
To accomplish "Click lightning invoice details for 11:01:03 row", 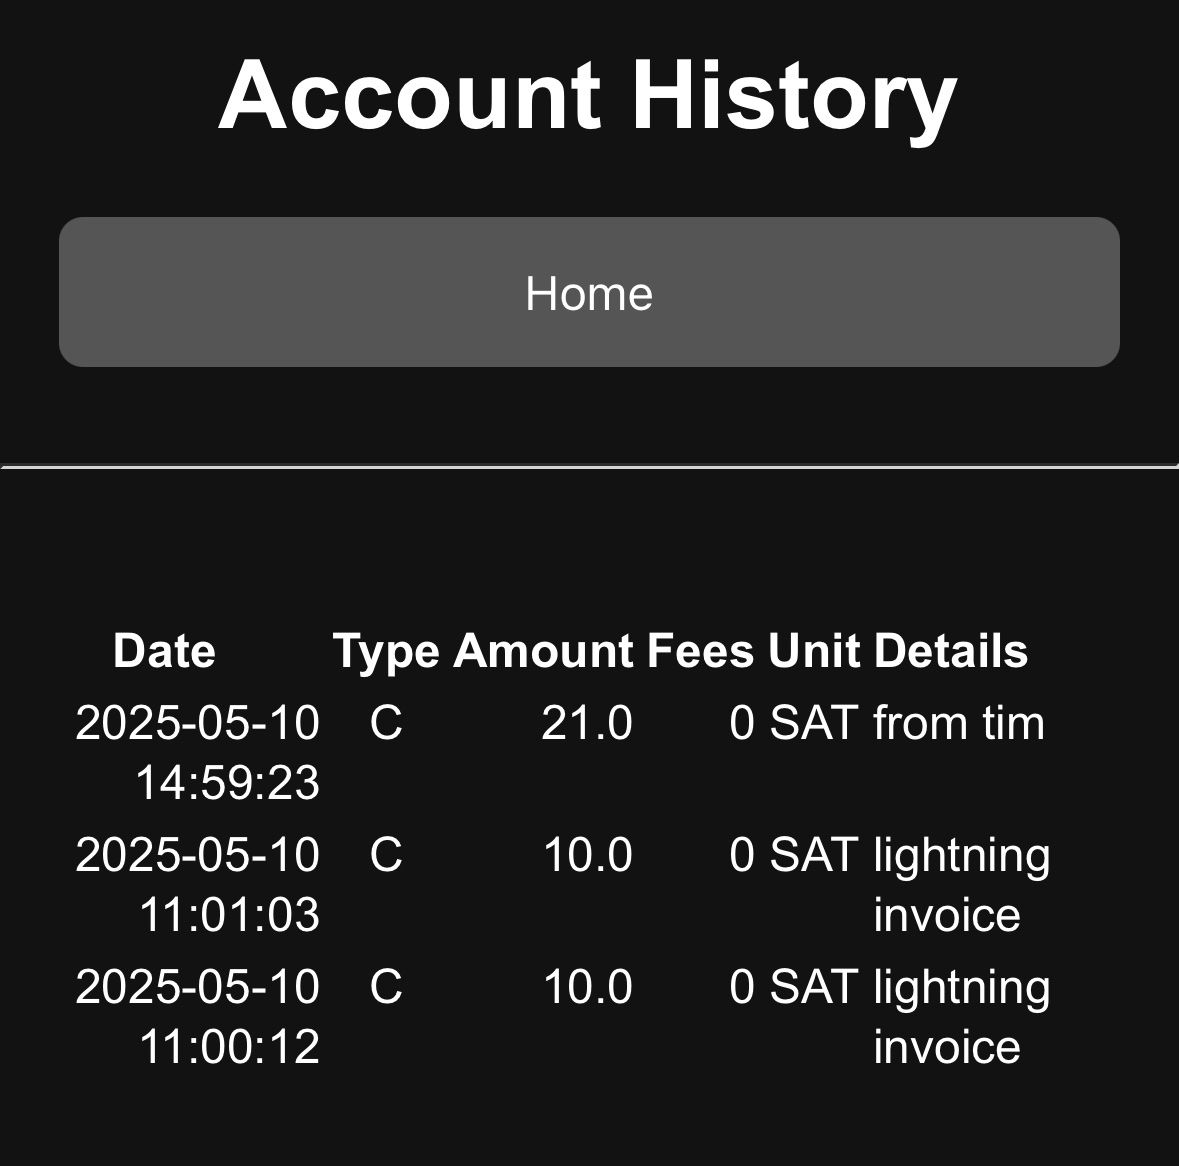I will (x=962, y=885).
